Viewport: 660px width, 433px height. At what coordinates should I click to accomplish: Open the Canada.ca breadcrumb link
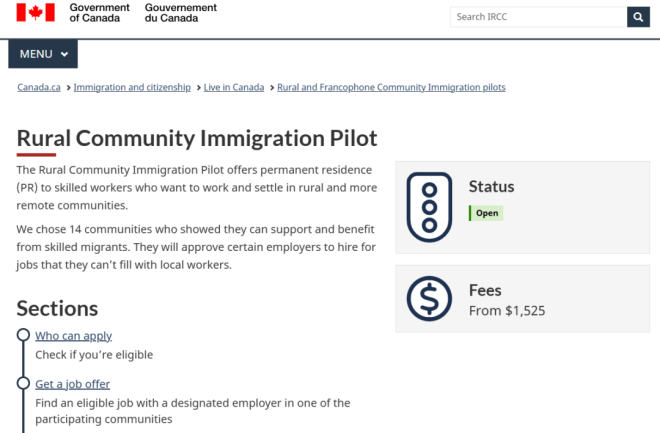pyautogui.click(x=39, y=88)
